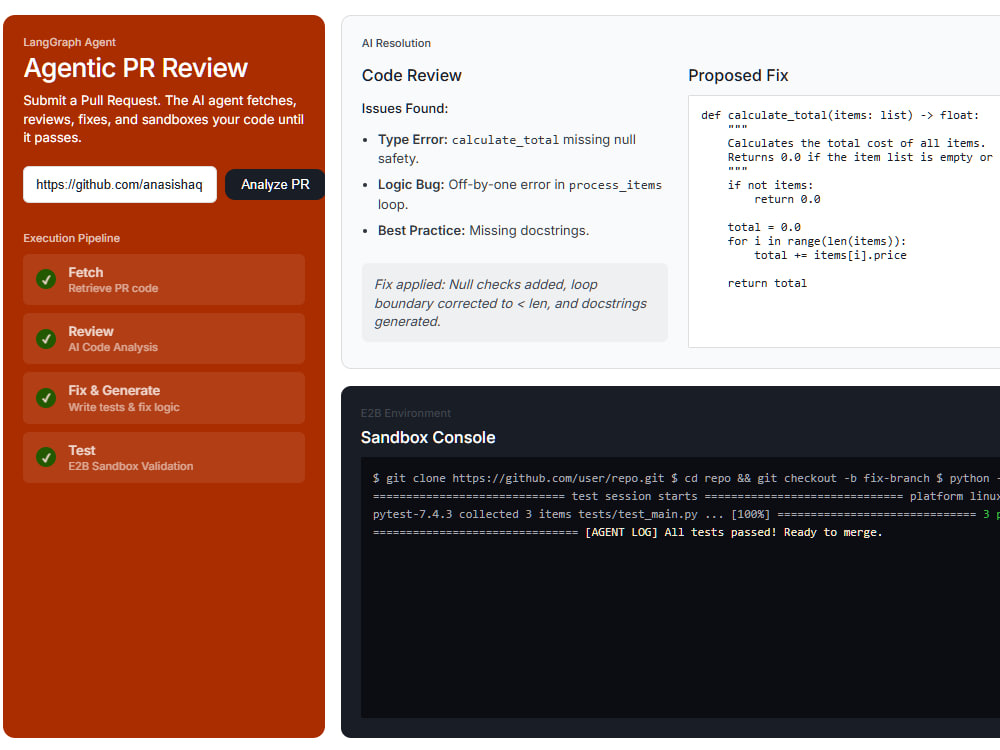Click the 'Write tests & fix logic' subtitle

point(124,407)
